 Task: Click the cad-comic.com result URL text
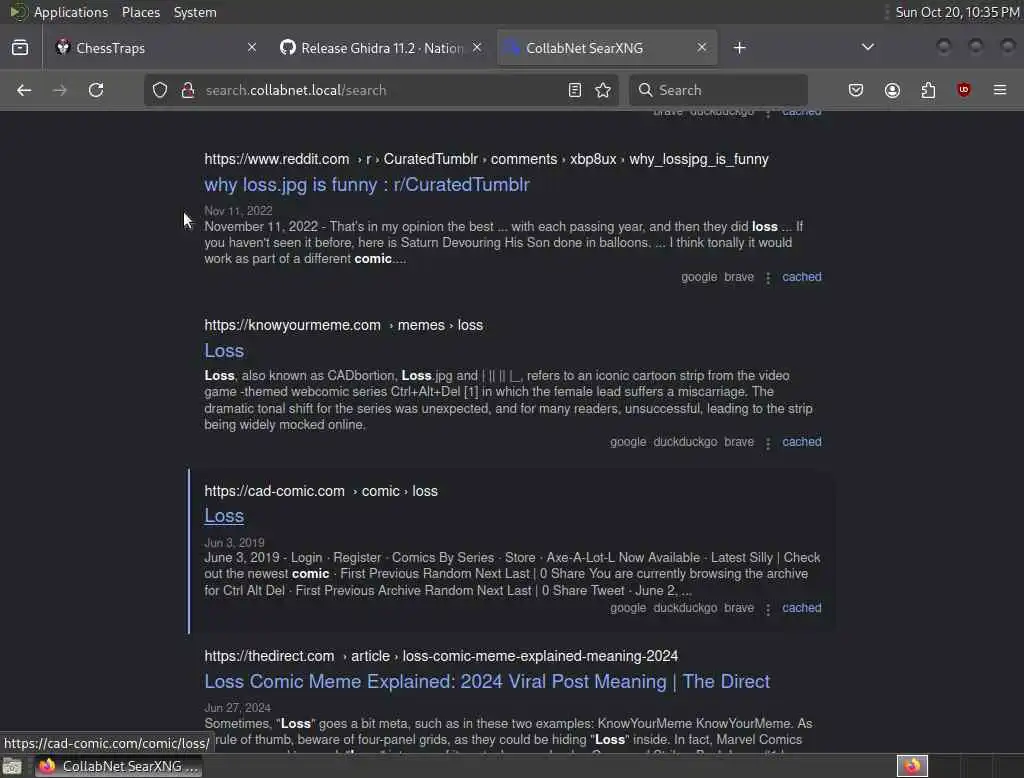[321, 491]
